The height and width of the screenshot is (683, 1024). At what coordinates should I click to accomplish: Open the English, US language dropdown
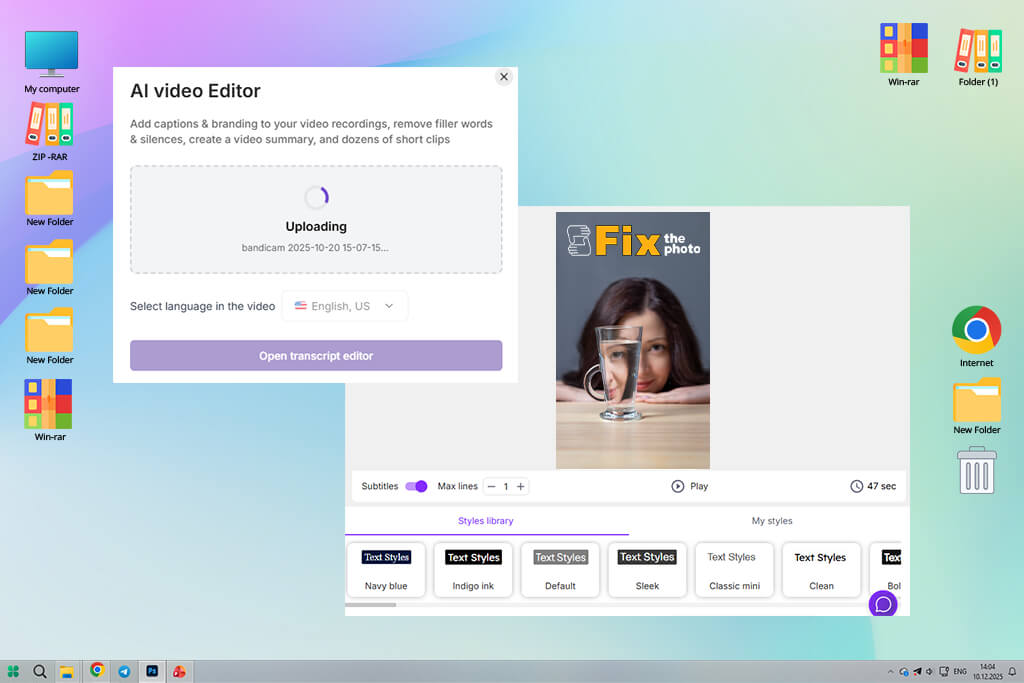[345, 306]
